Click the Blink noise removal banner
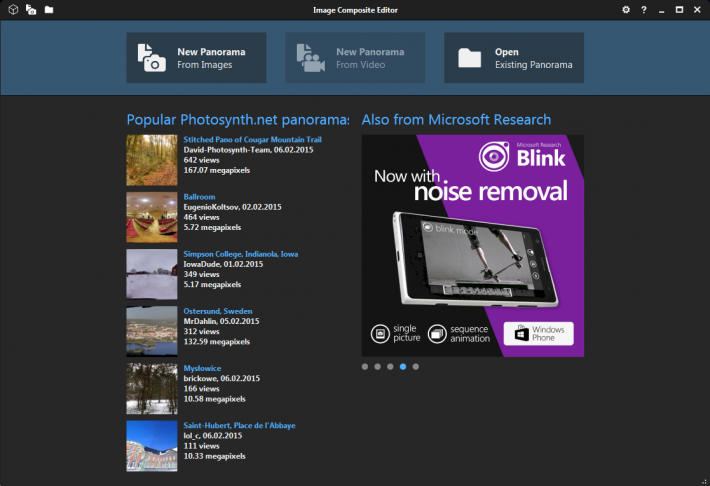This screenshot has width=710, height=486. click(x=473, y=245)
